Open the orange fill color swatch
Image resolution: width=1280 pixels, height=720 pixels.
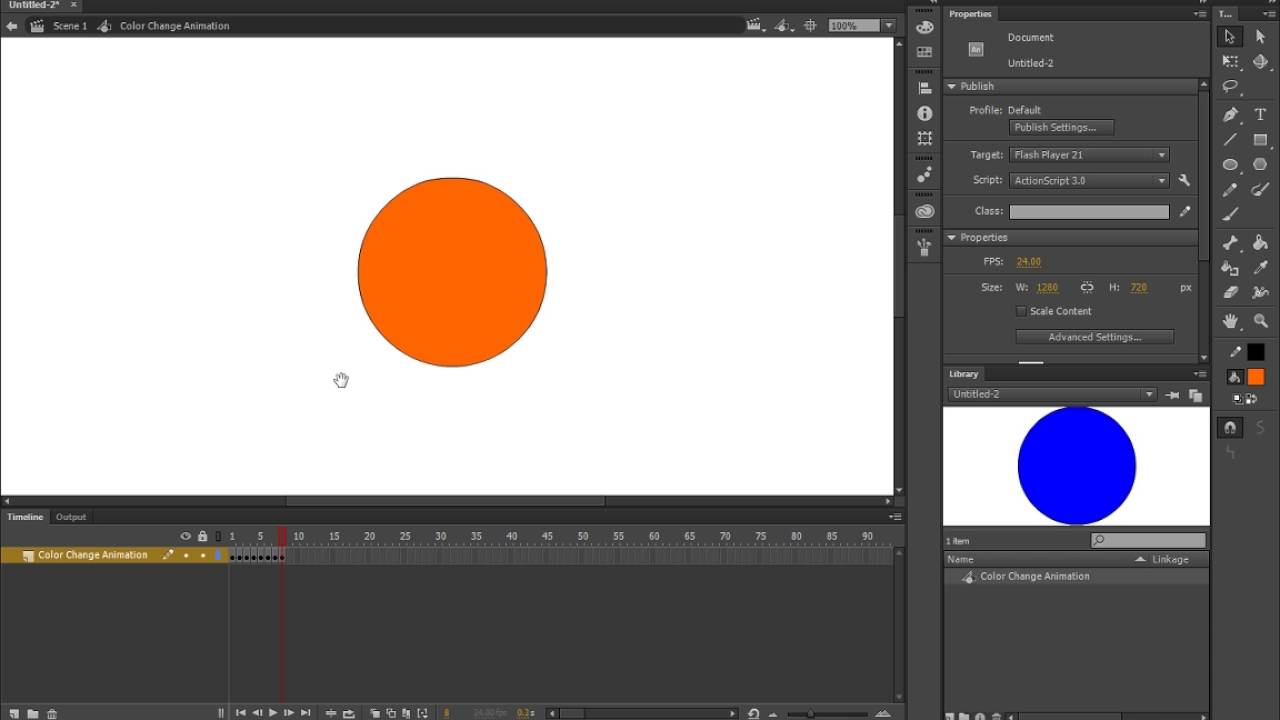tap(1256, 377)
